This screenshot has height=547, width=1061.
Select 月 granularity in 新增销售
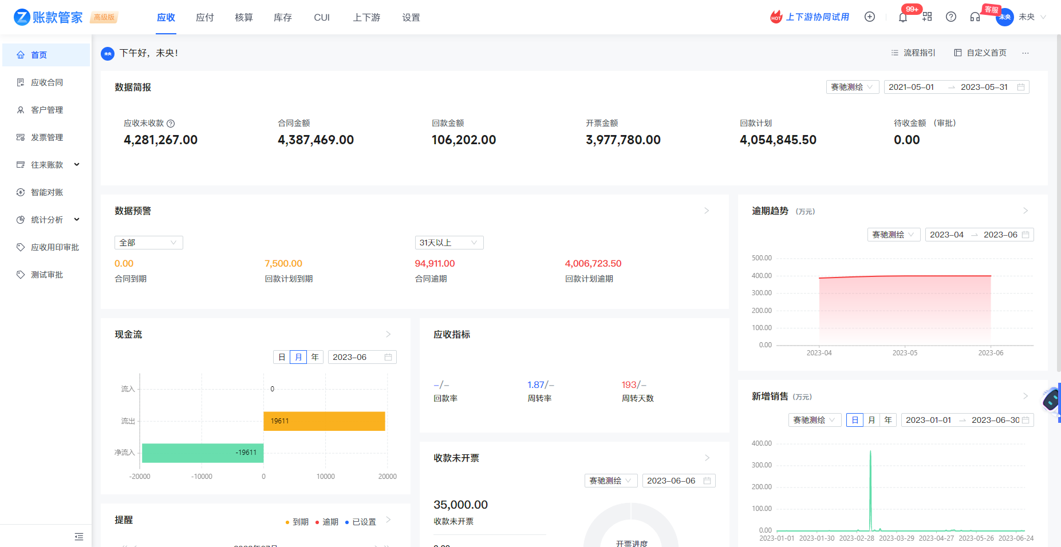coord(872,420)
